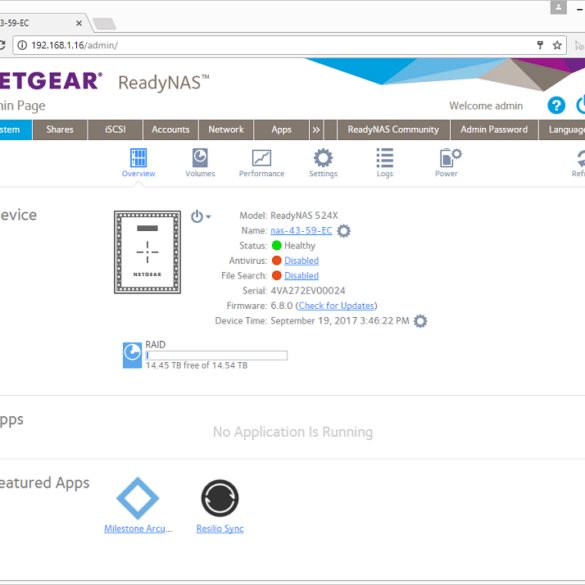
Task: Click the green Healthy status indicator
Action: pyautogui.click(x=276, y=245)
